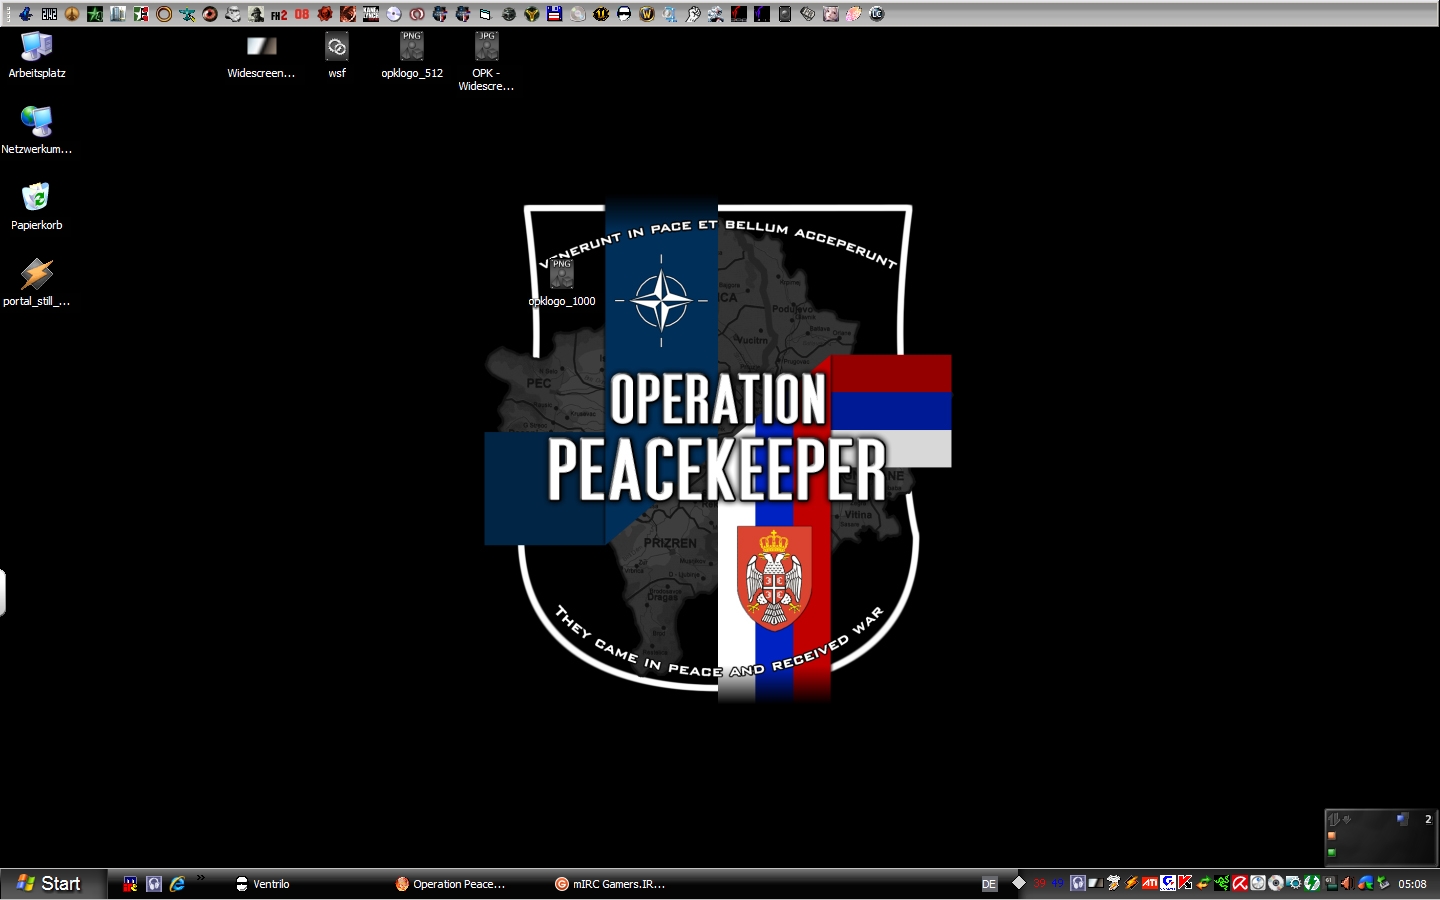Launch the anime girl face shortcut
Screen dimensions: 1440x900
click(831, 14)
